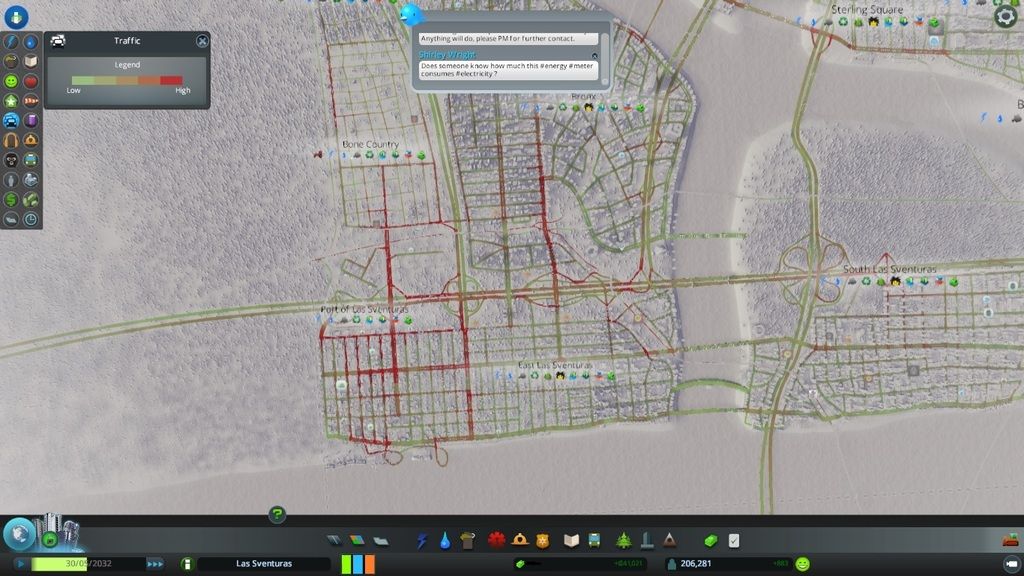Select the Crime mask info view
The height and width of the screenshot is (576, 1024).
11,160
